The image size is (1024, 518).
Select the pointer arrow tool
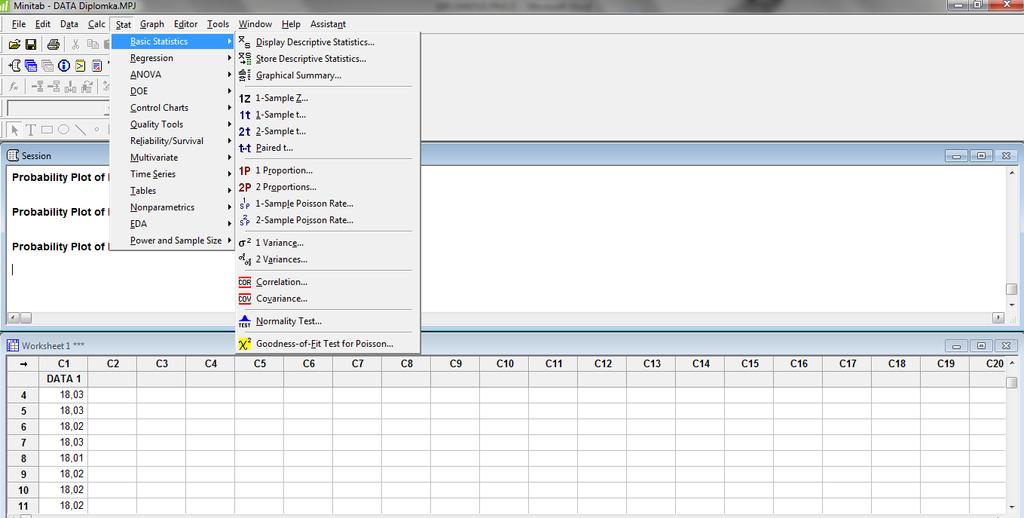click(x=15, y=129)
